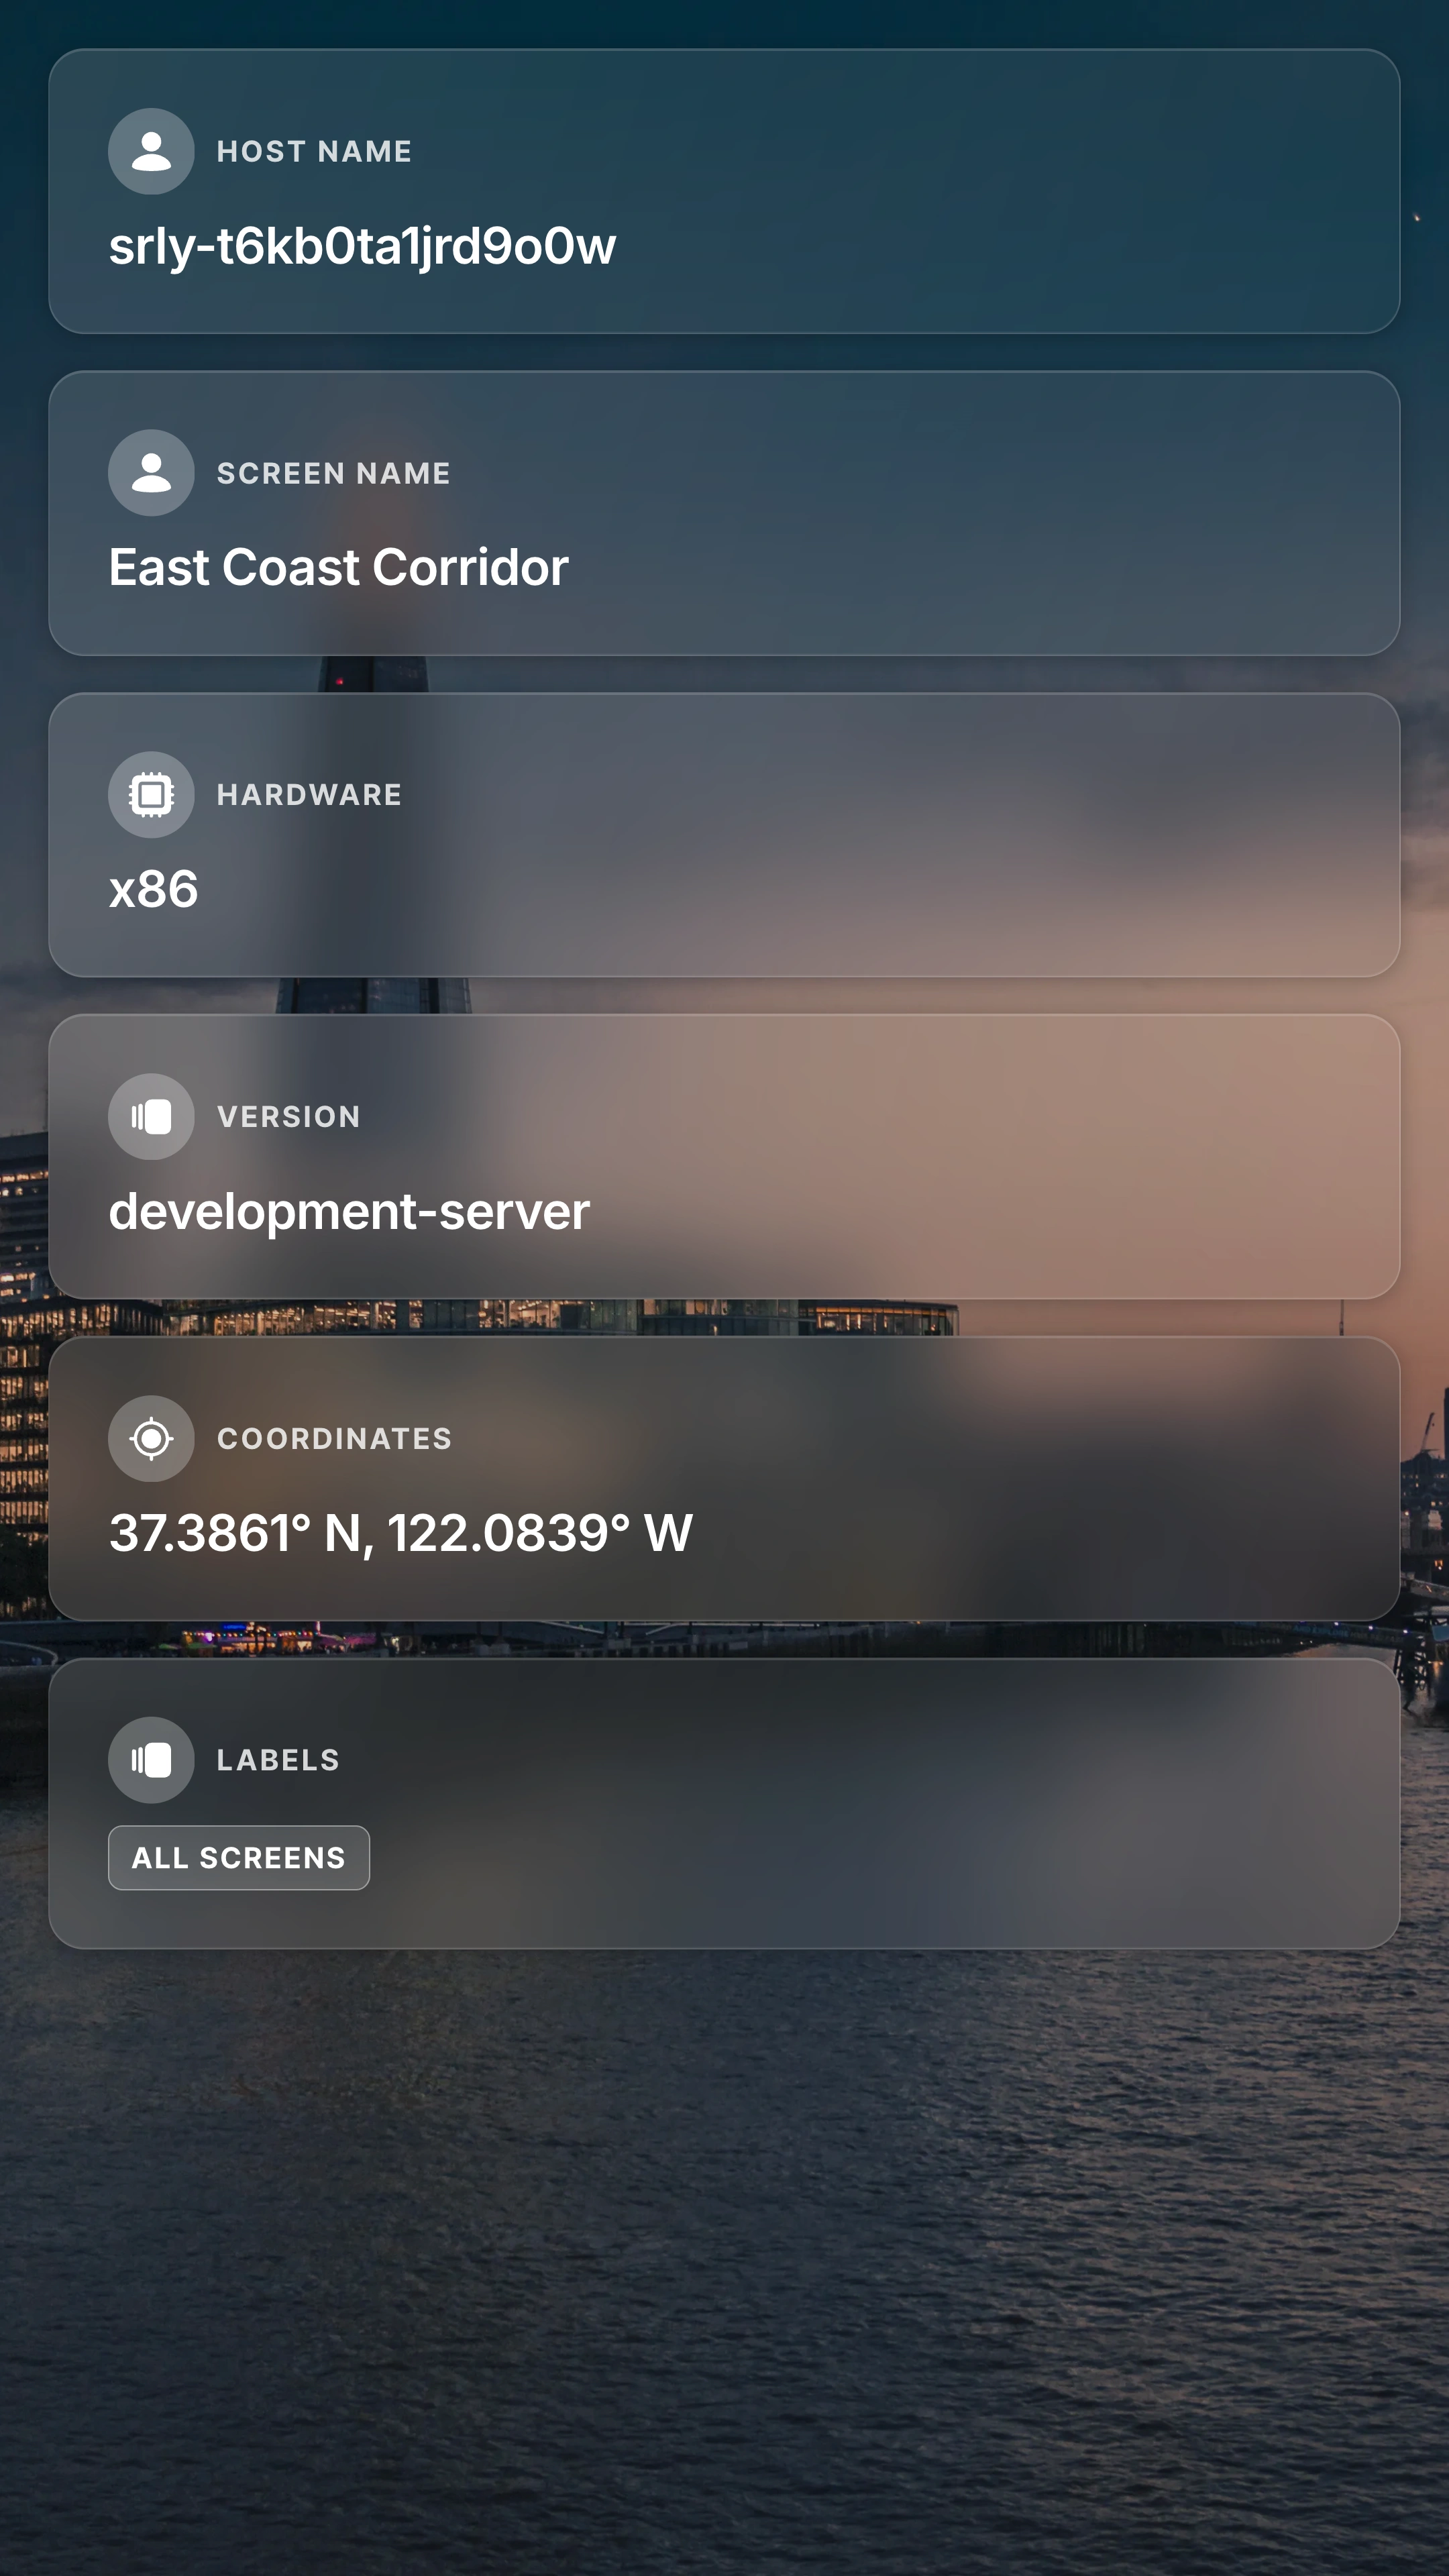Image resolution: width=1449 pixels, height=2576 pixels.
Task: Click the person icon beside Host Name
Action: (x=151, y=151)
